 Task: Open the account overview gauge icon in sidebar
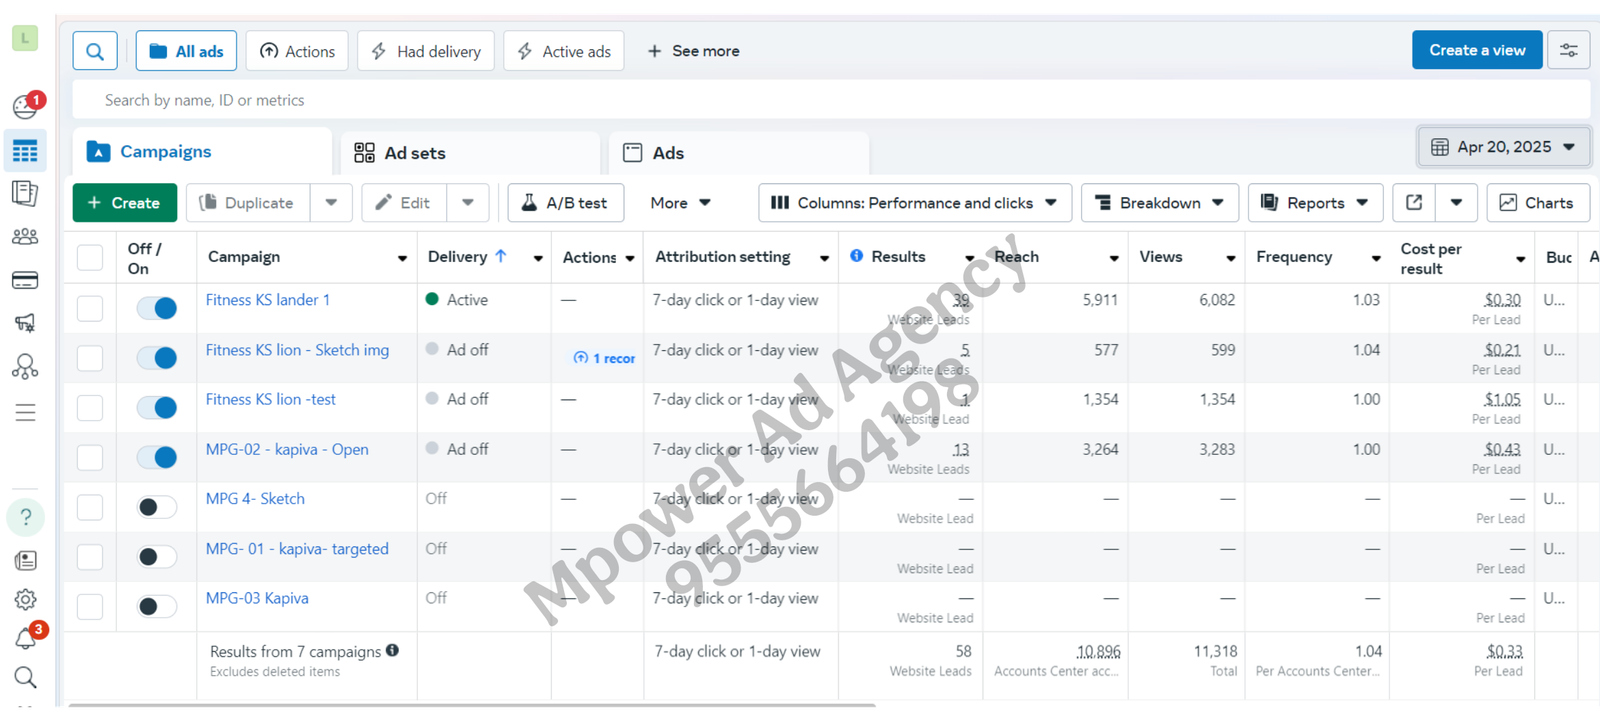point(26,106)
